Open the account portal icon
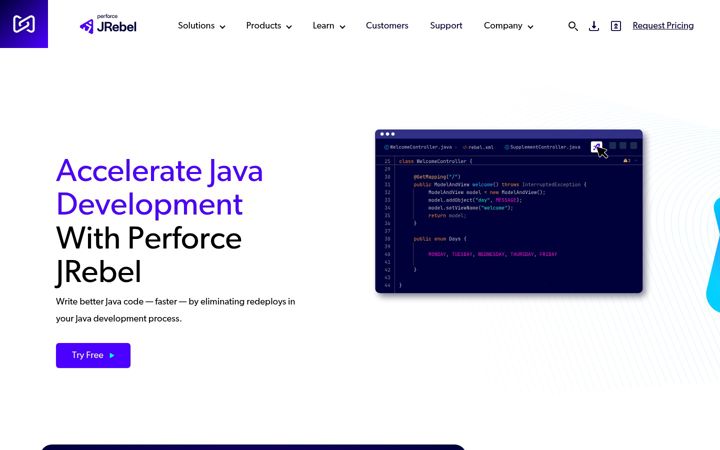The width and height of the screenshot is (720, 450). click(x=616, y=26)
